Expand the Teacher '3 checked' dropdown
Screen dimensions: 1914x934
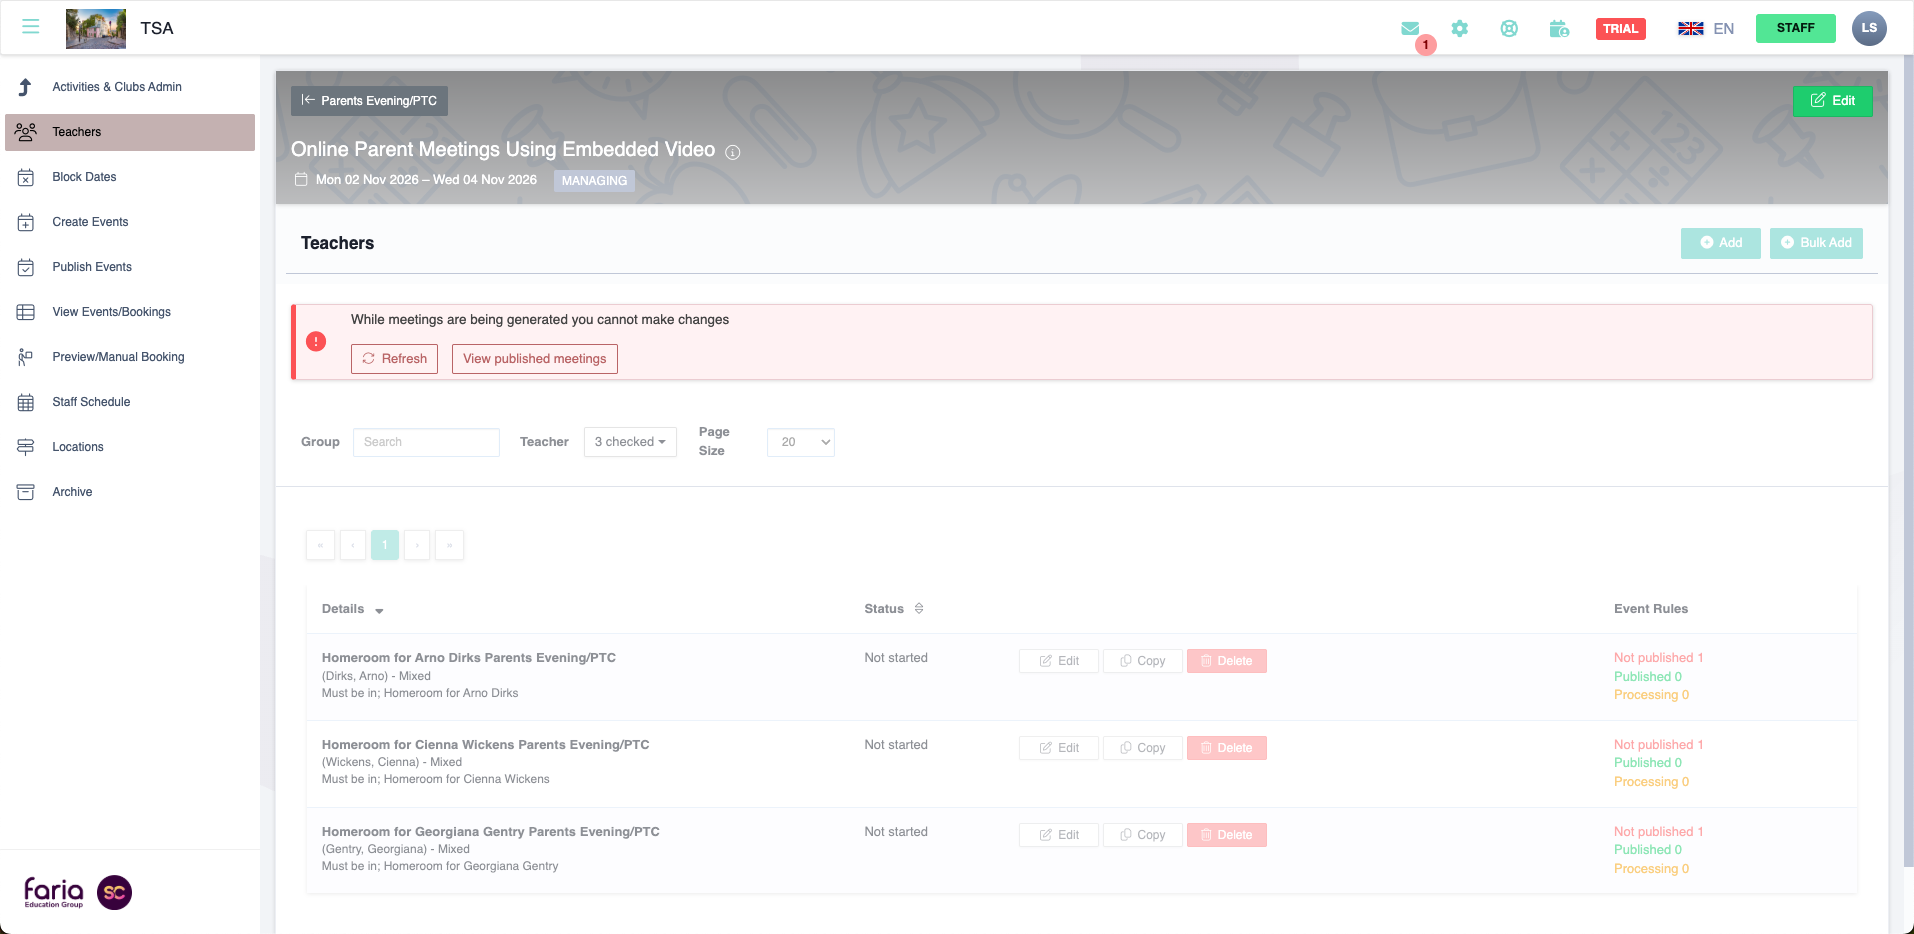coord(630,442)
